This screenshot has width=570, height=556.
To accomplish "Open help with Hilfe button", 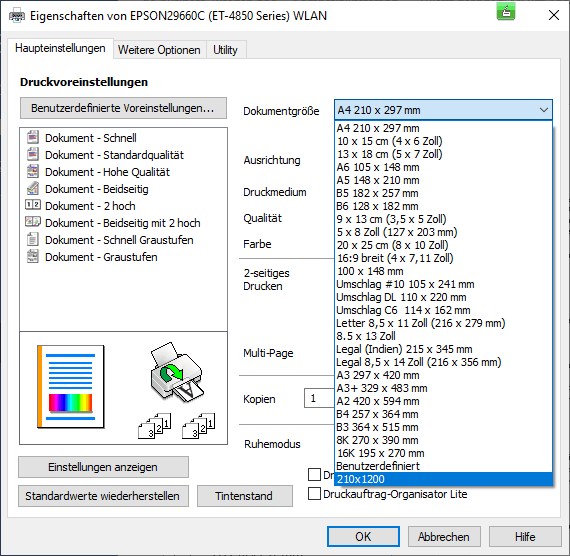I will click(525, 536).
